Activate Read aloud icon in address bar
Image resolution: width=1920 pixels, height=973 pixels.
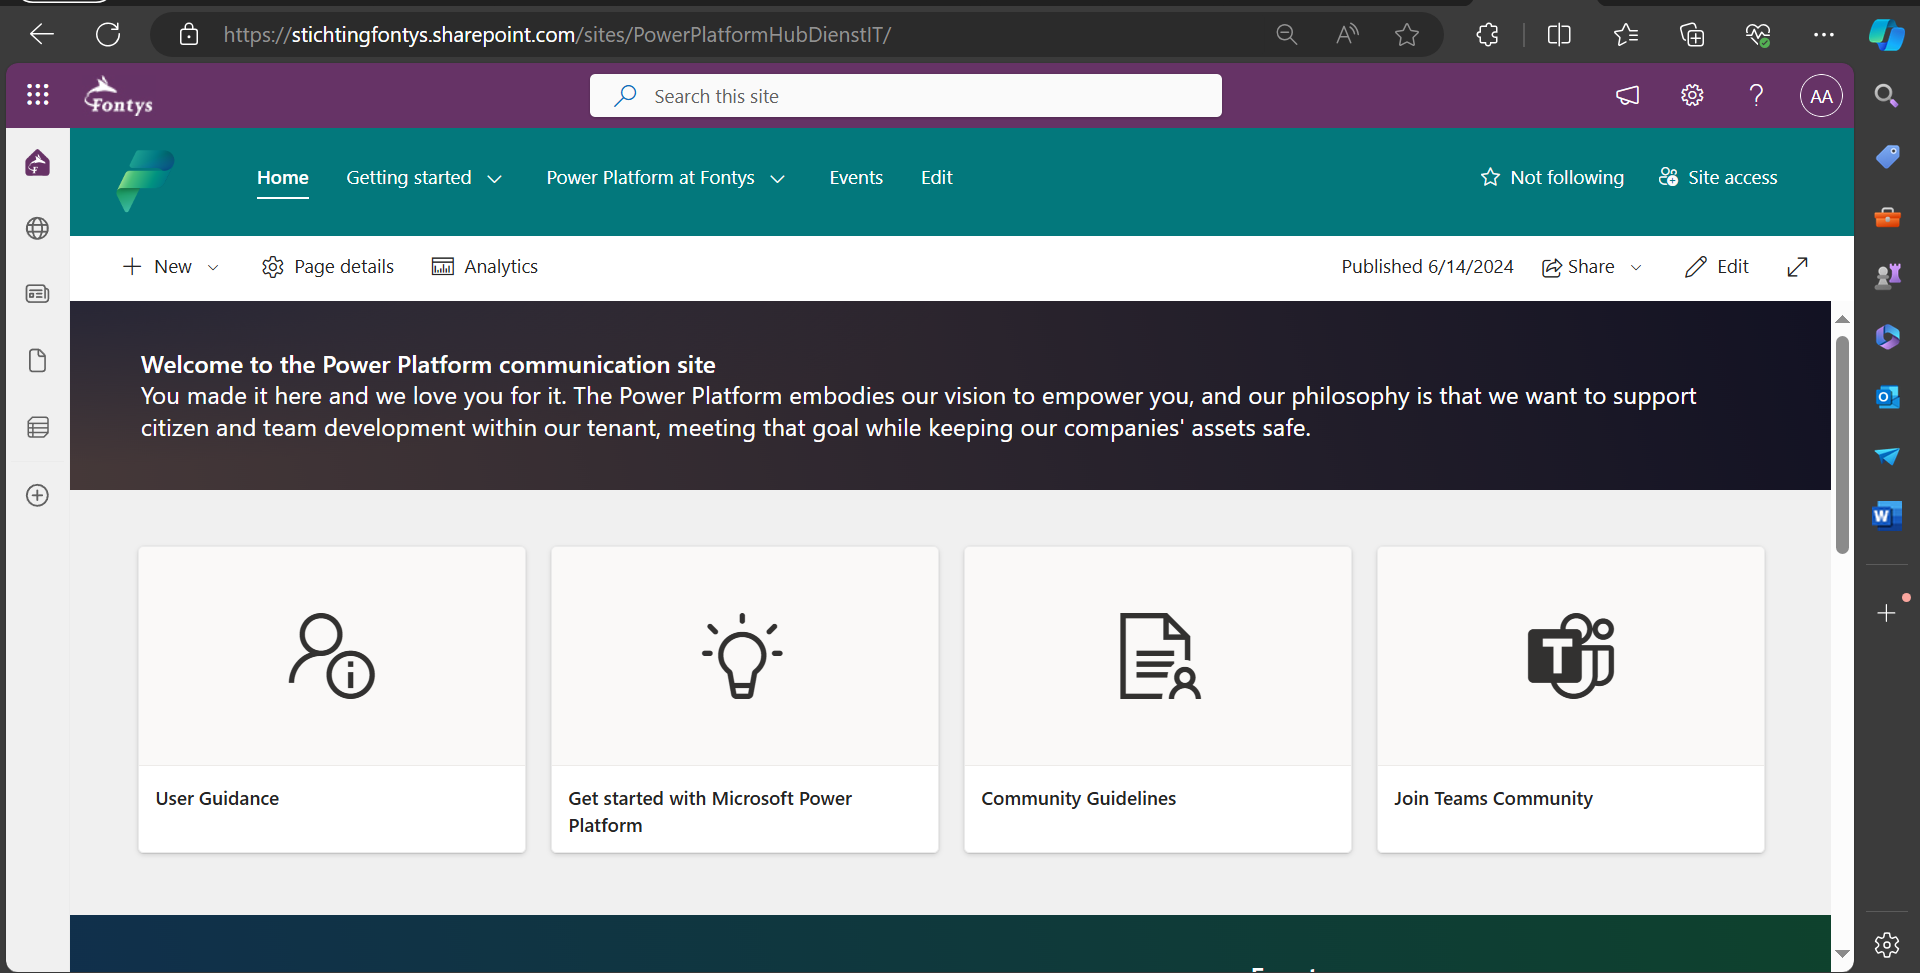tap(1347, 35)
